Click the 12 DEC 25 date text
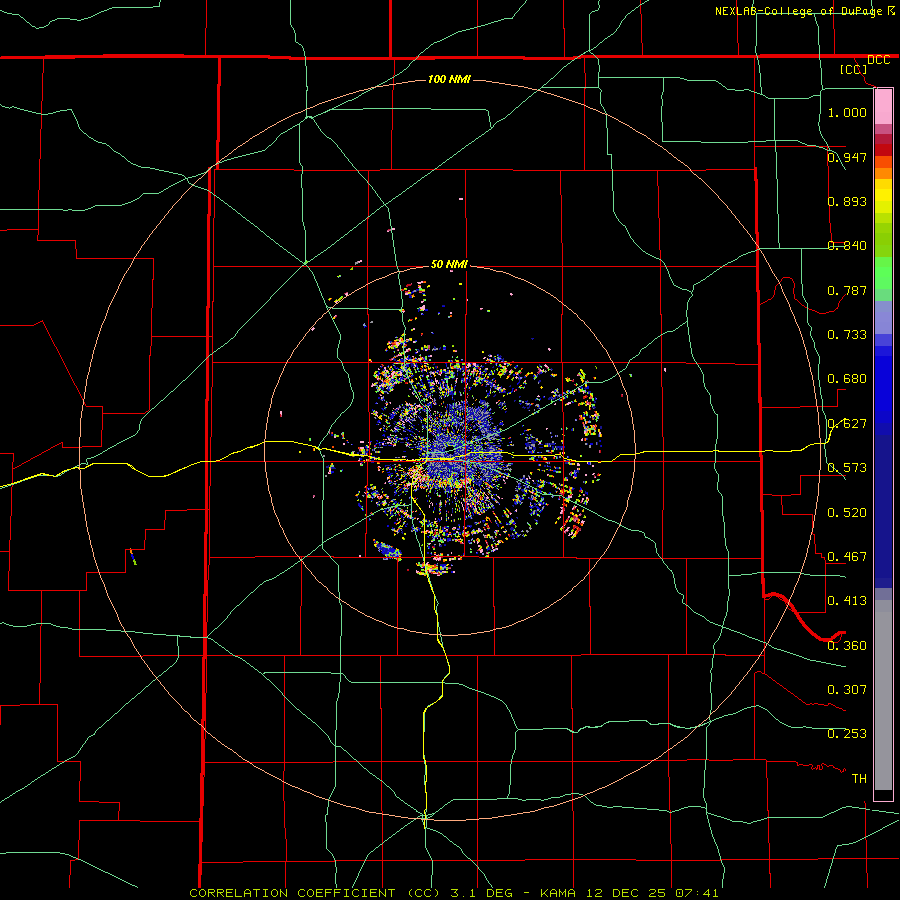 [x=626, y=893]
